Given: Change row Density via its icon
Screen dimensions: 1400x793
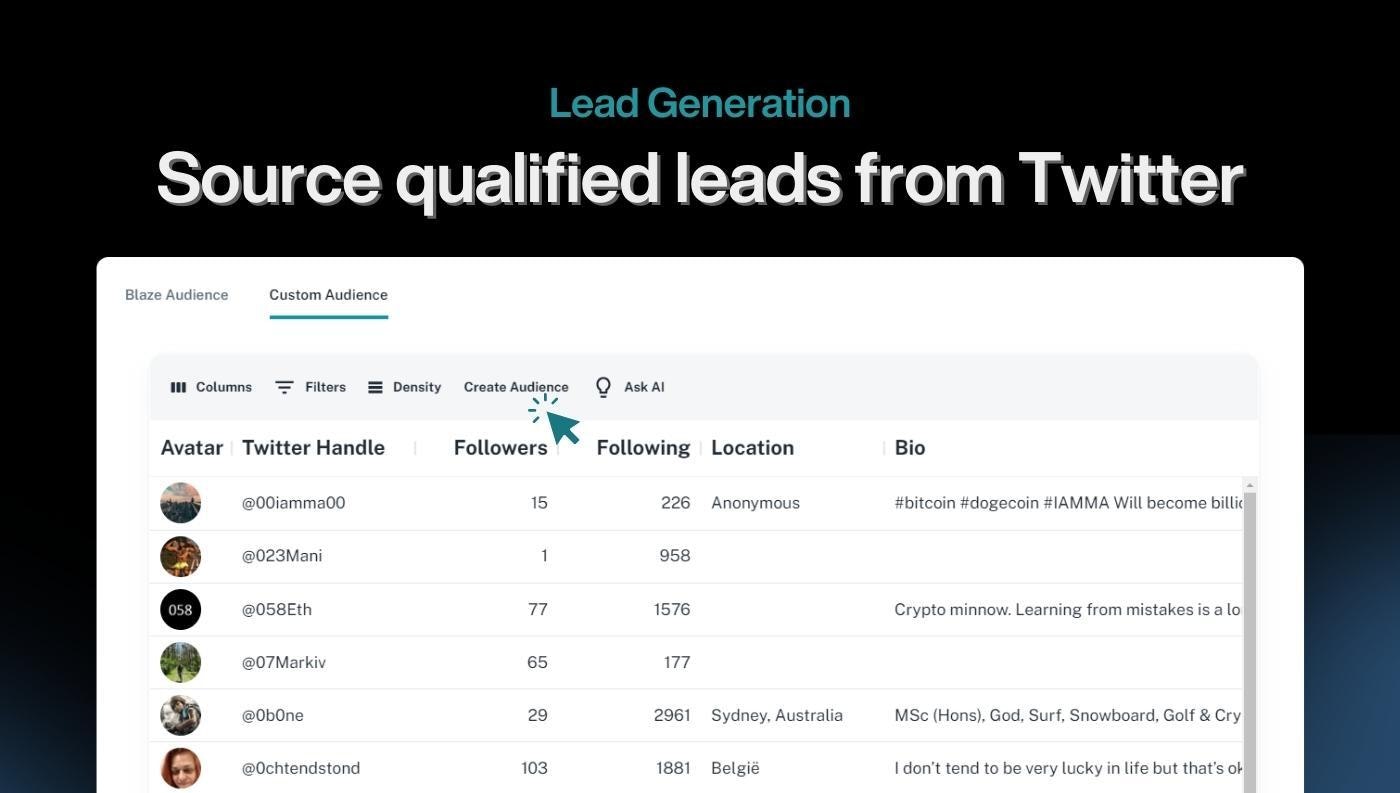Looking at the screenshot, I should (375, 387).
